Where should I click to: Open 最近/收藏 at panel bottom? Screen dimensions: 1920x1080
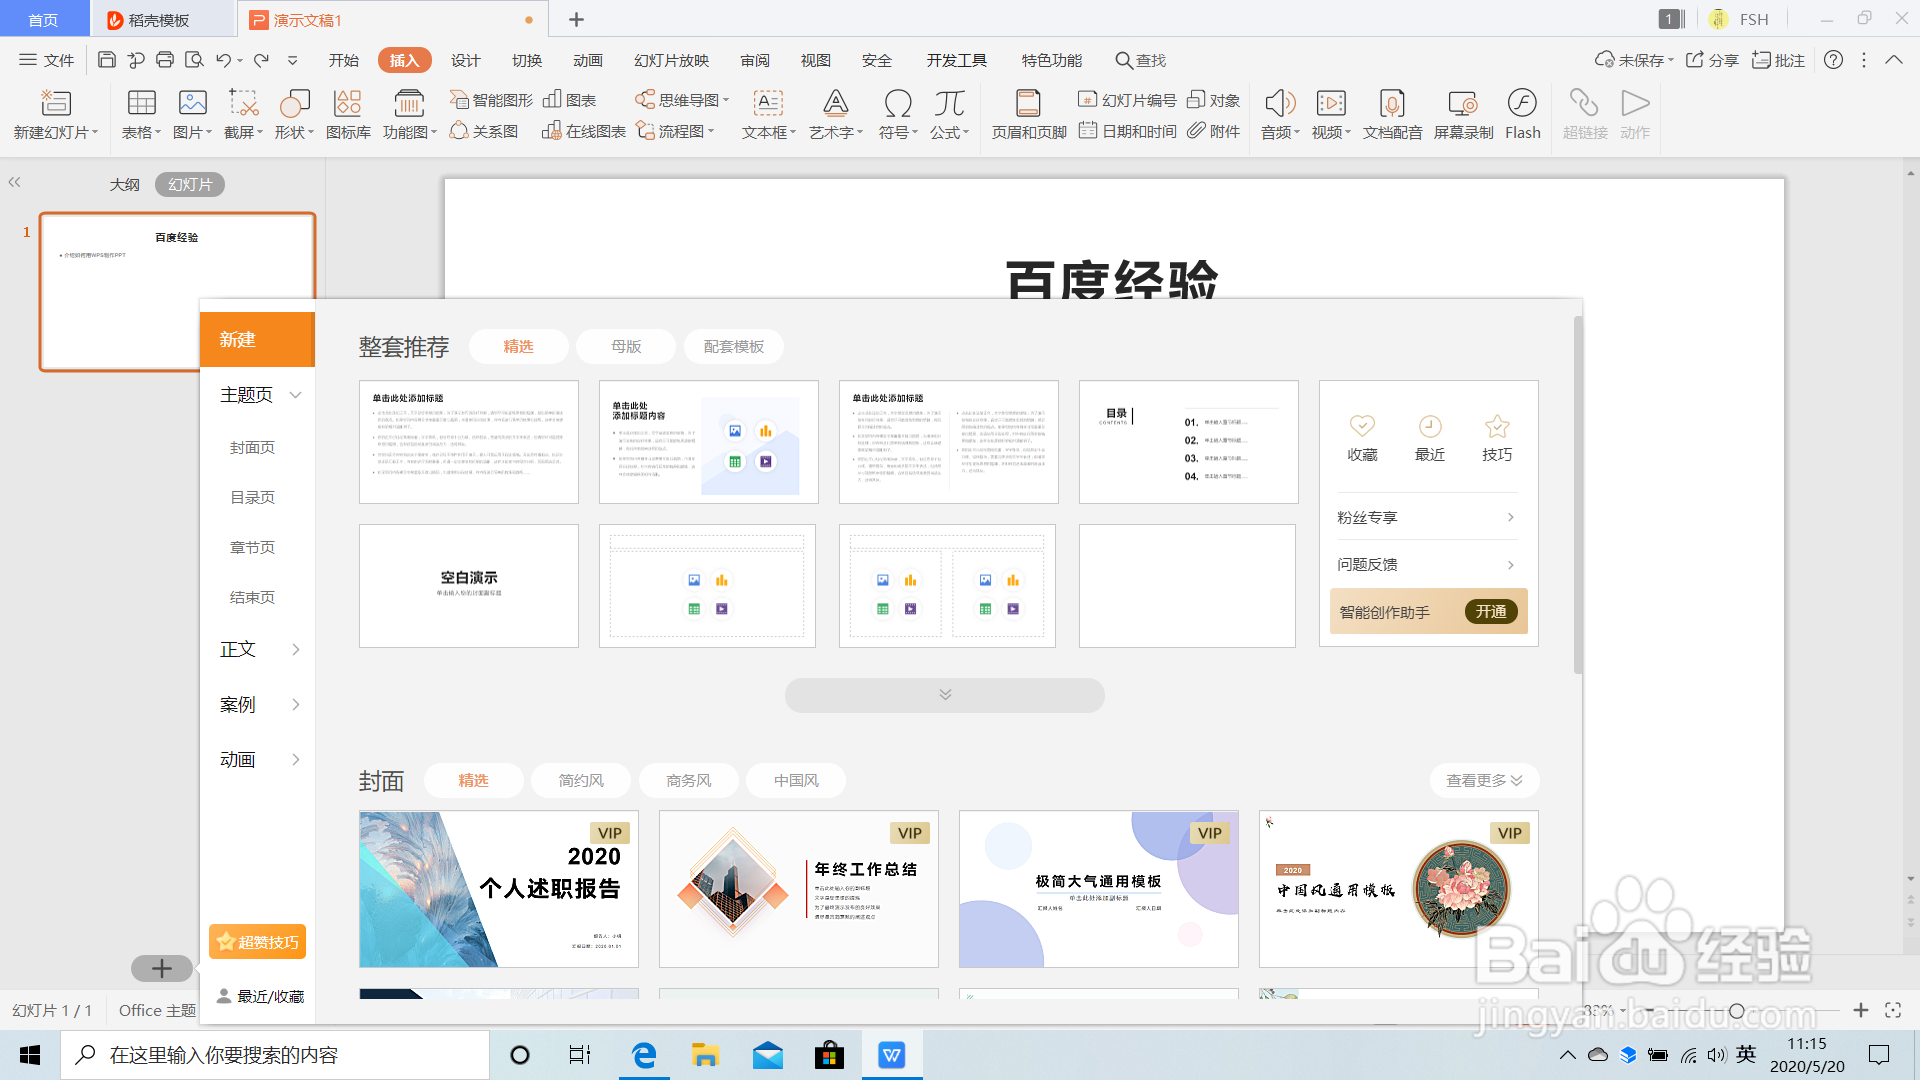pos(260,996)
